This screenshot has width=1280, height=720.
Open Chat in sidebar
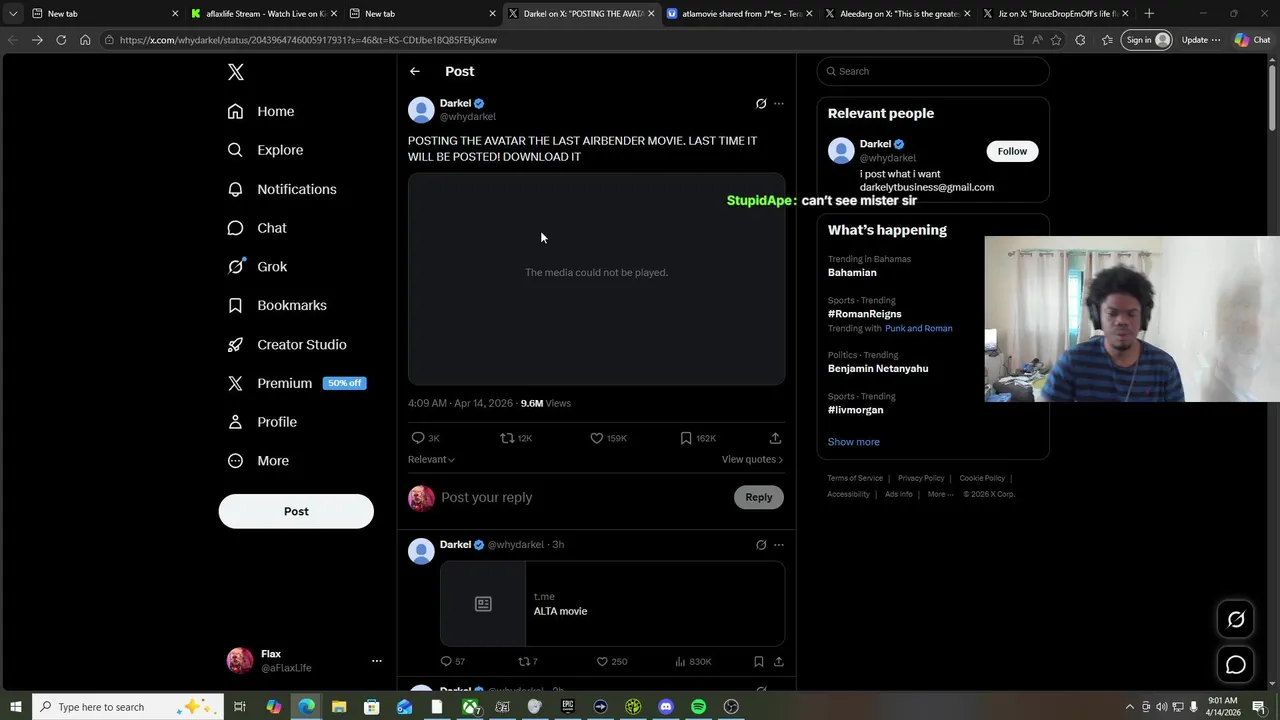pos(257,228)
